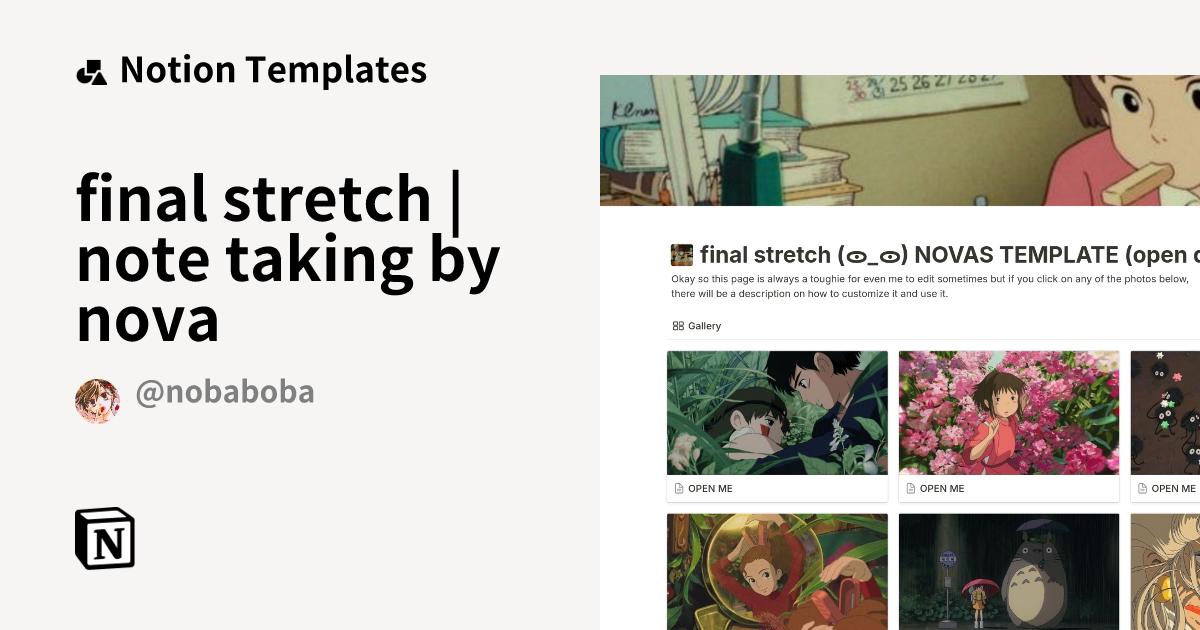Click the page emoji beside the final stretch title
The width and height of the screenshot is (1200, 630).
point(681,255)
